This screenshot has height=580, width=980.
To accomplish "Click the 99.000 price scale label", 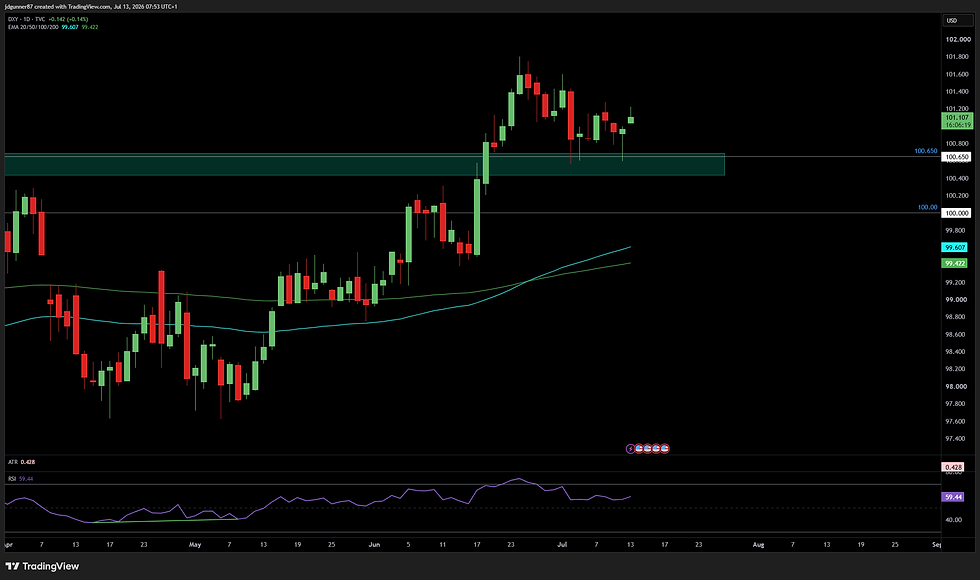I will click(957, 299).
